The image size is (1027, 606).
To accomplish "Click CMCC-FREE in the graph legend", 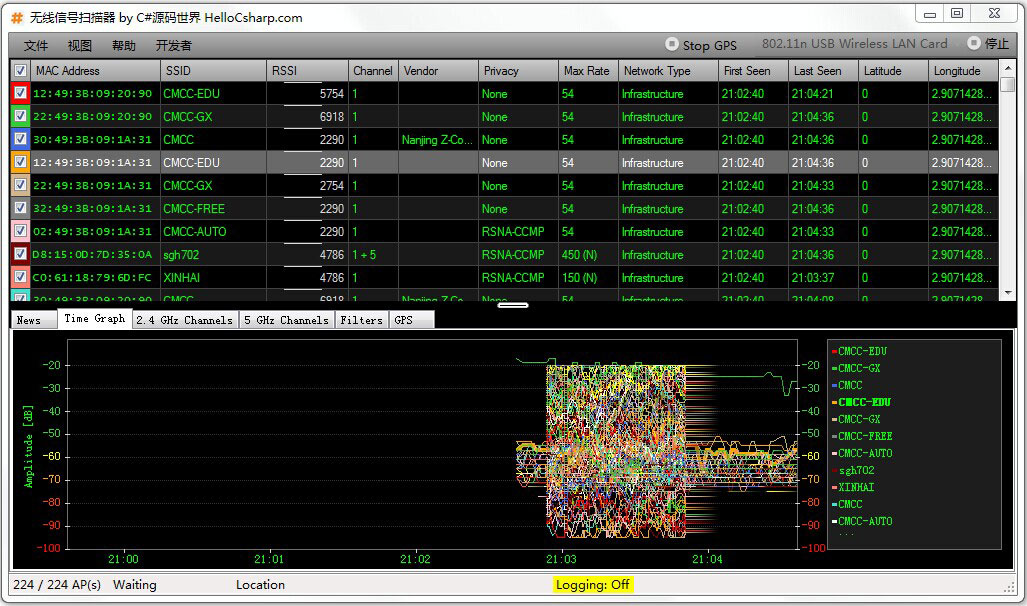I will tap(865, 436).
